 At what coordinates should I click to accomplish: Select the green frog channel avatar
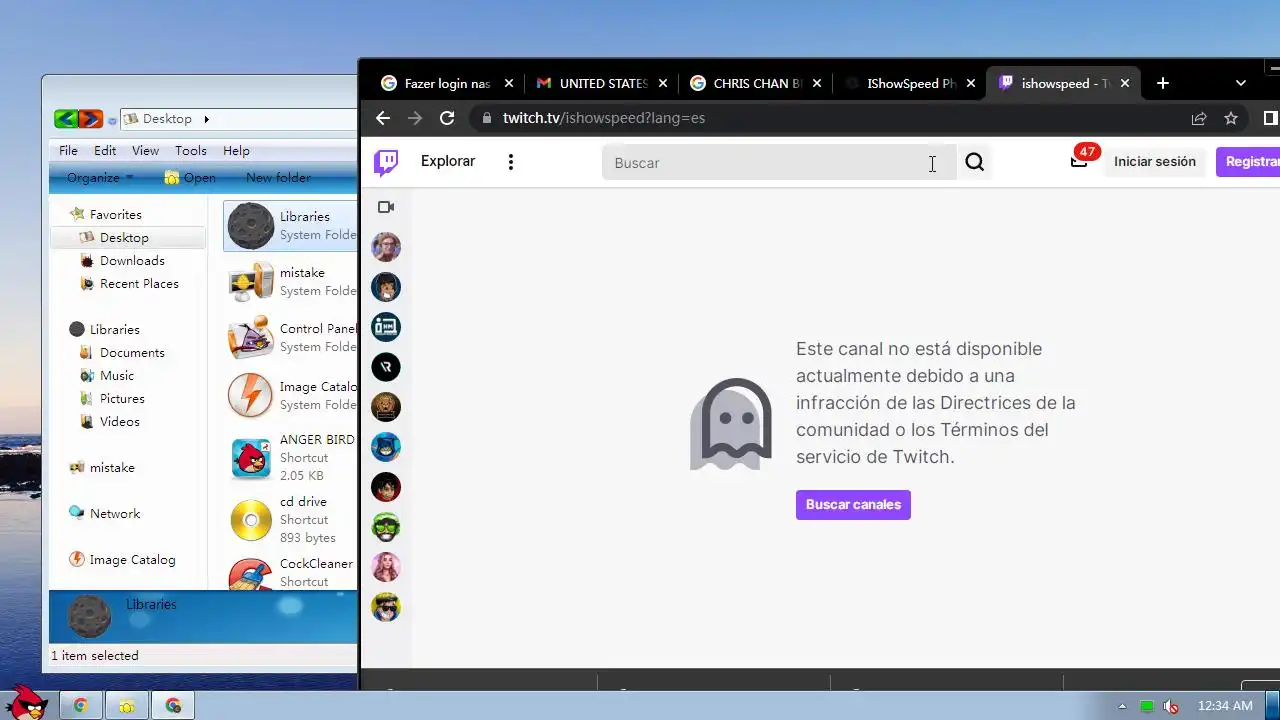(386, 527)
